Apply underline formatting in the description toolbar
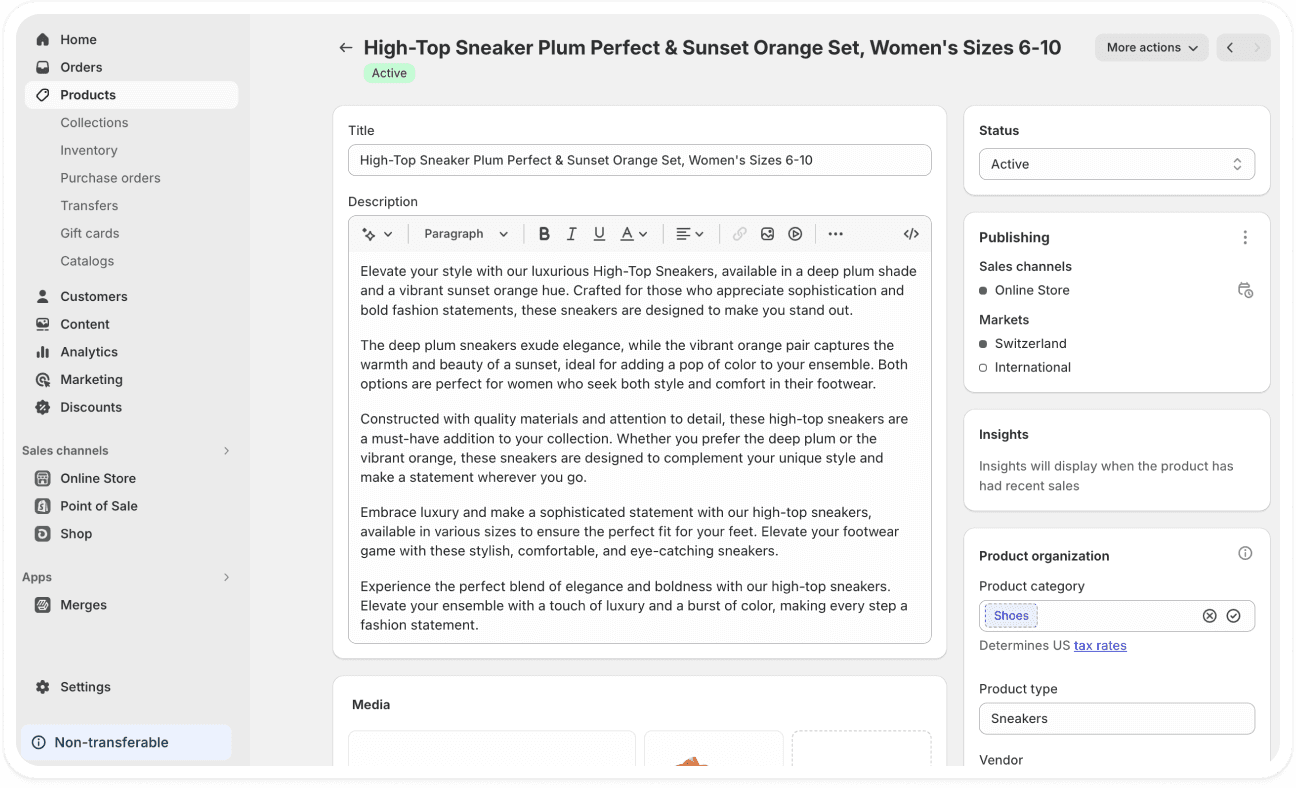 [599, 233]
